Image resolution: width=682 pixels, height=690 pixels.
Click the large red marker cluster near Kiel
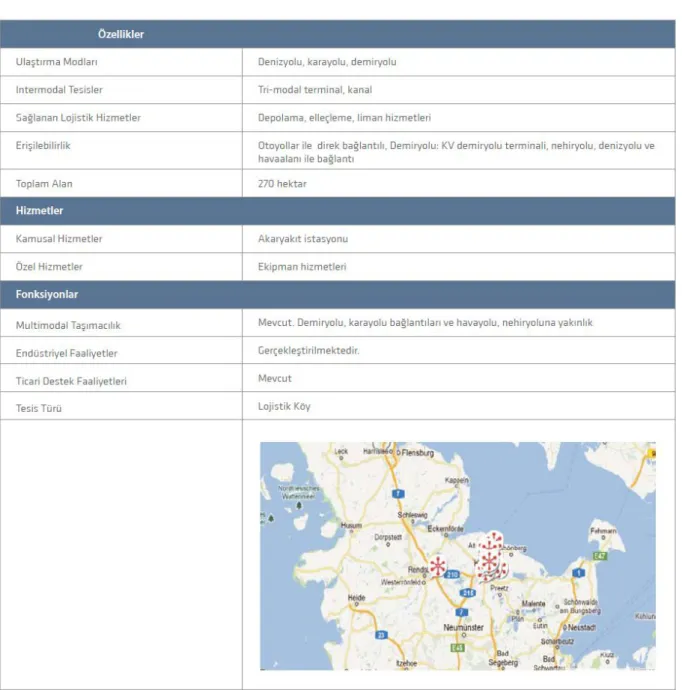click(491, 558)
